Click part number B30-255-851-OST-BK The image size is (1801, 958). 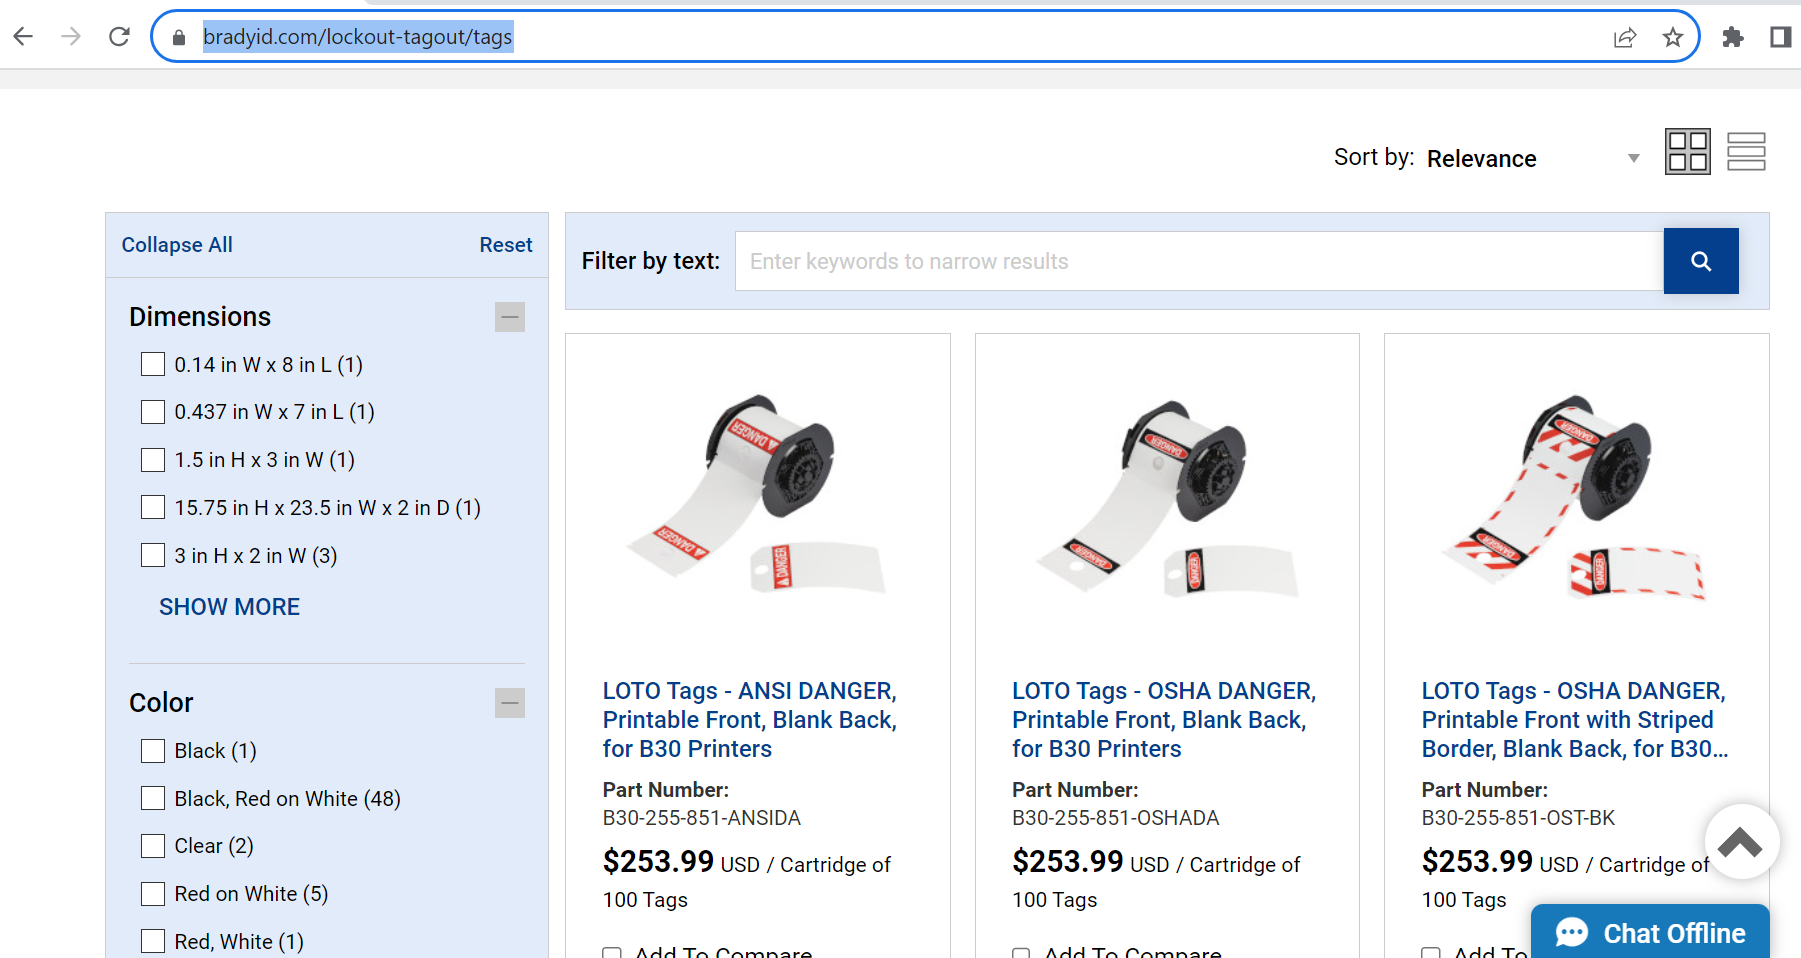point(1518,818)
